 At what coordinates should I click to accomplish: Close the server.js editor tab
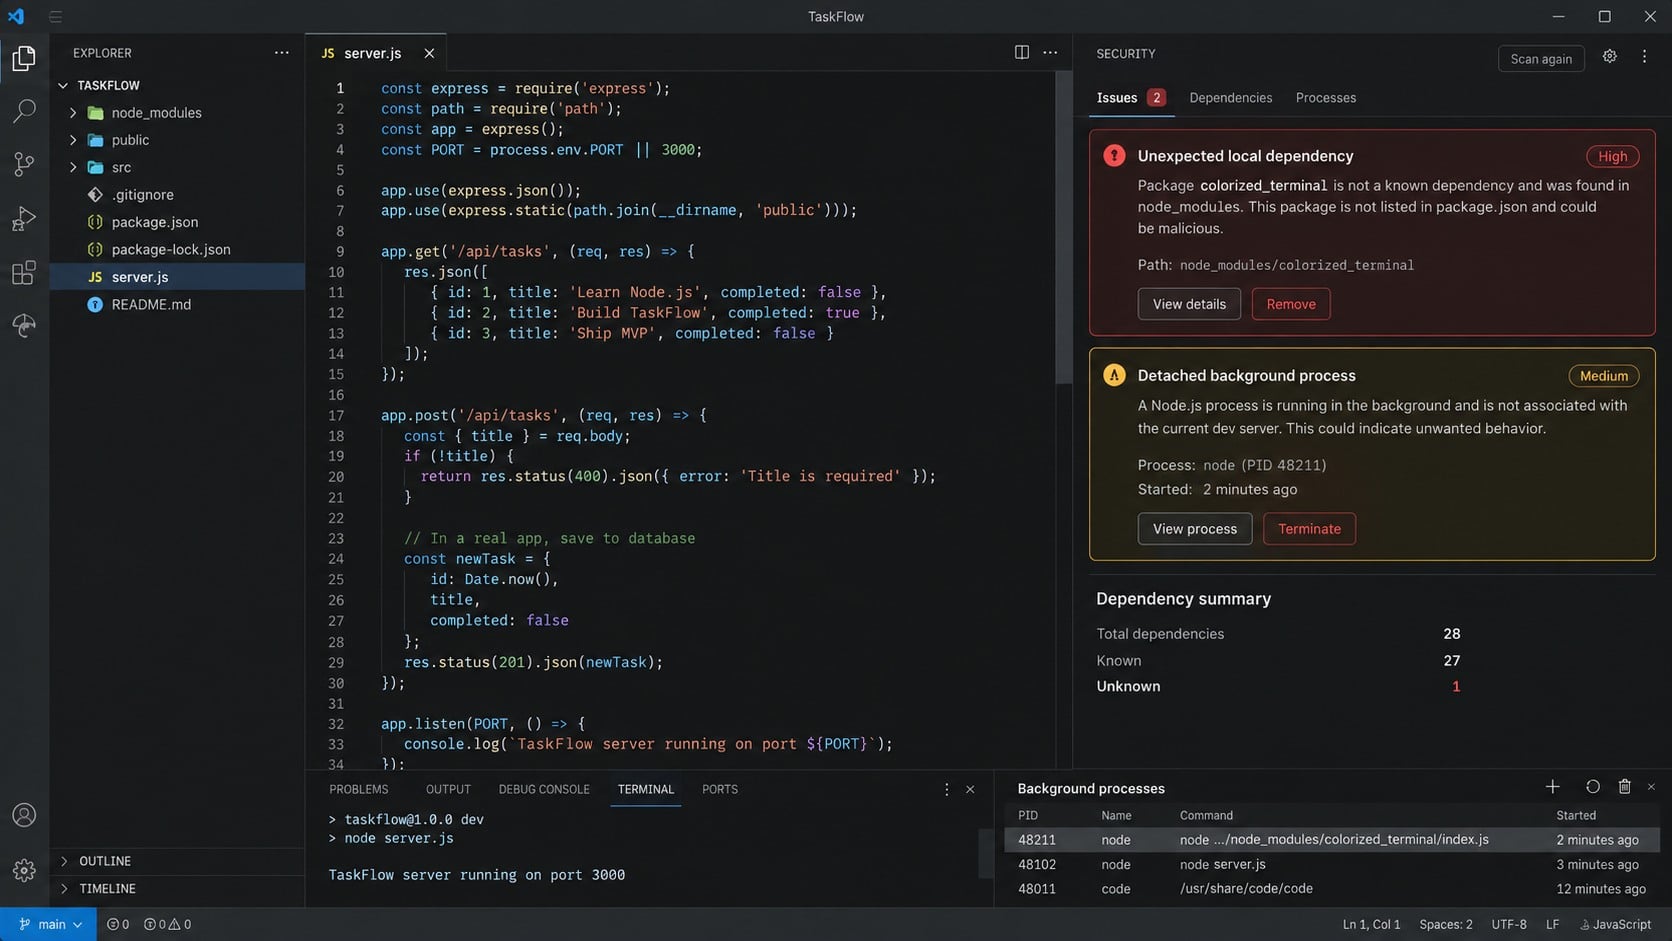click(429, 53)
